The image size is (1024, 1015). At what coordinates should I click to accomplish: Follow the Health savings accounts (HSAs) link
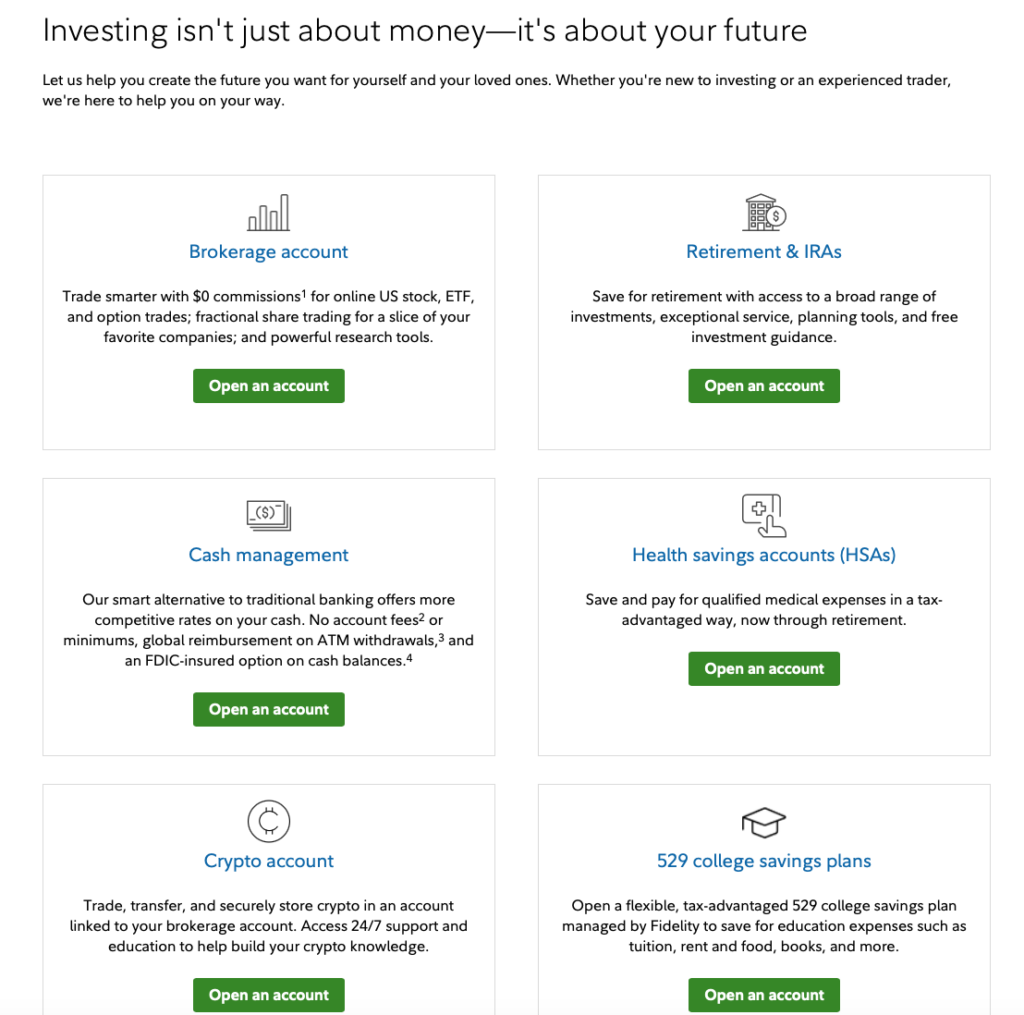tap(764, 555)
